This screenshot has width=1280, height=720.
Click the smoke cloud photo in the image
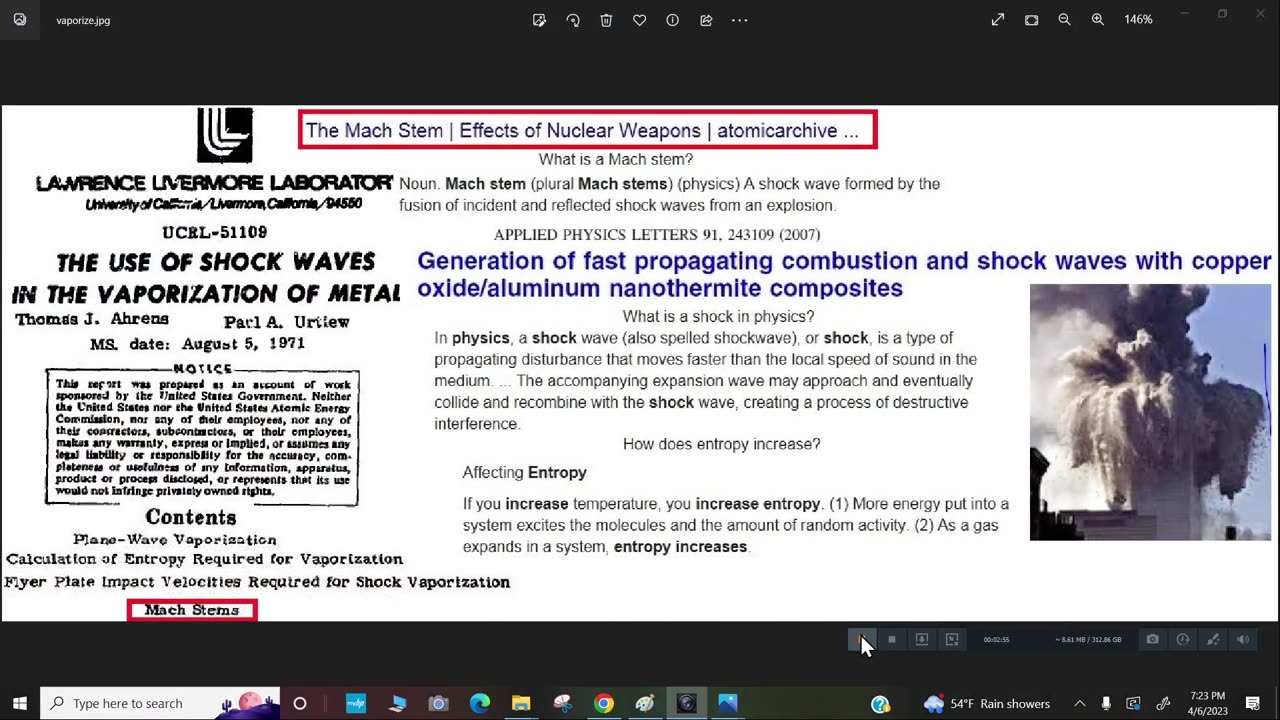point(1150,412)
